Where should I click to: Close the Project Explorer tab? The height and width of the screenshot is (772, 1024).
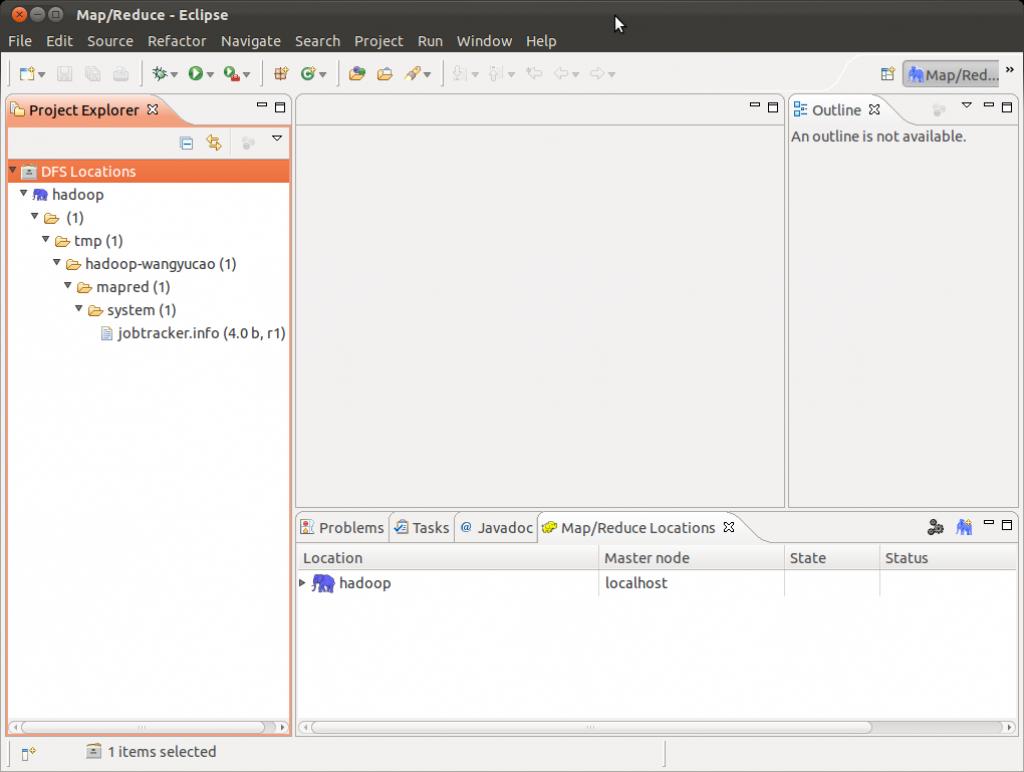coord(153,109)
